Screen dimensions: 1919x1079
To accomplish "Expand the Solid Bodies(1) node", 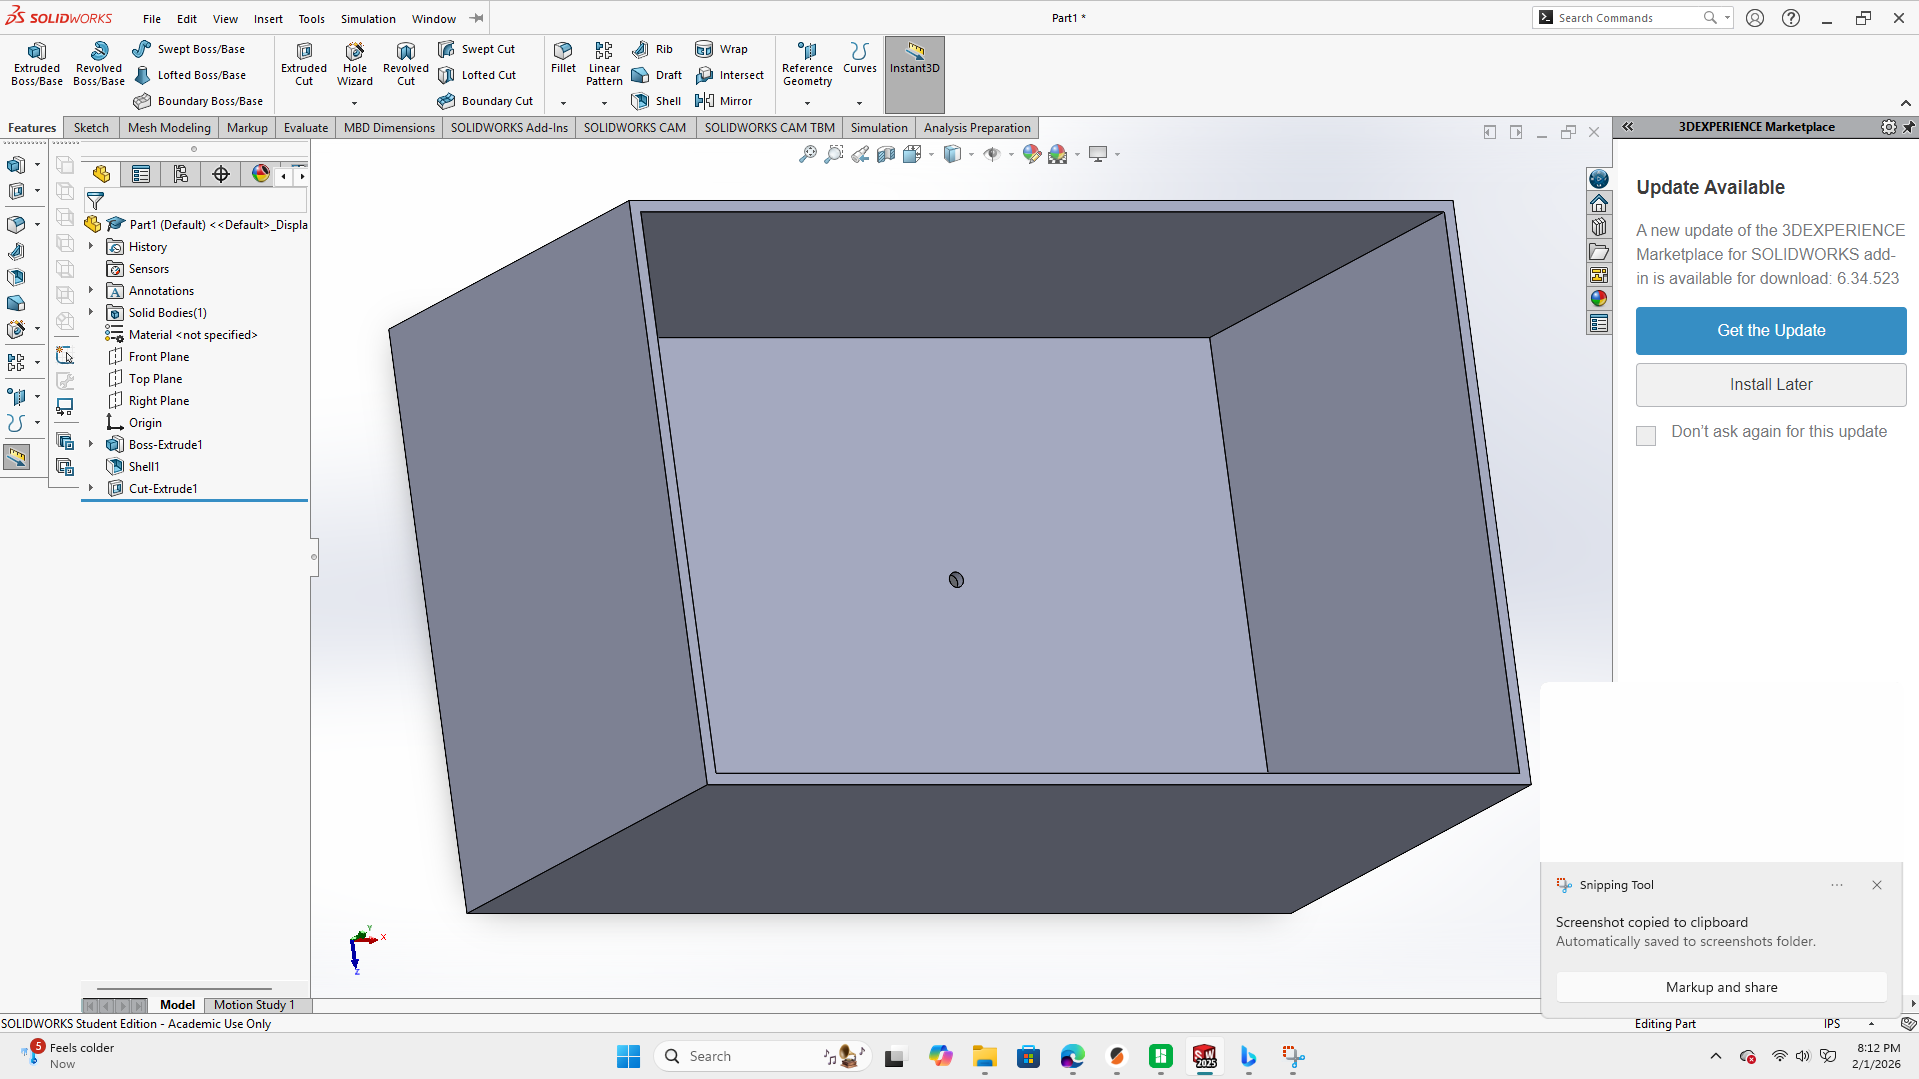I will pos(91,312).
